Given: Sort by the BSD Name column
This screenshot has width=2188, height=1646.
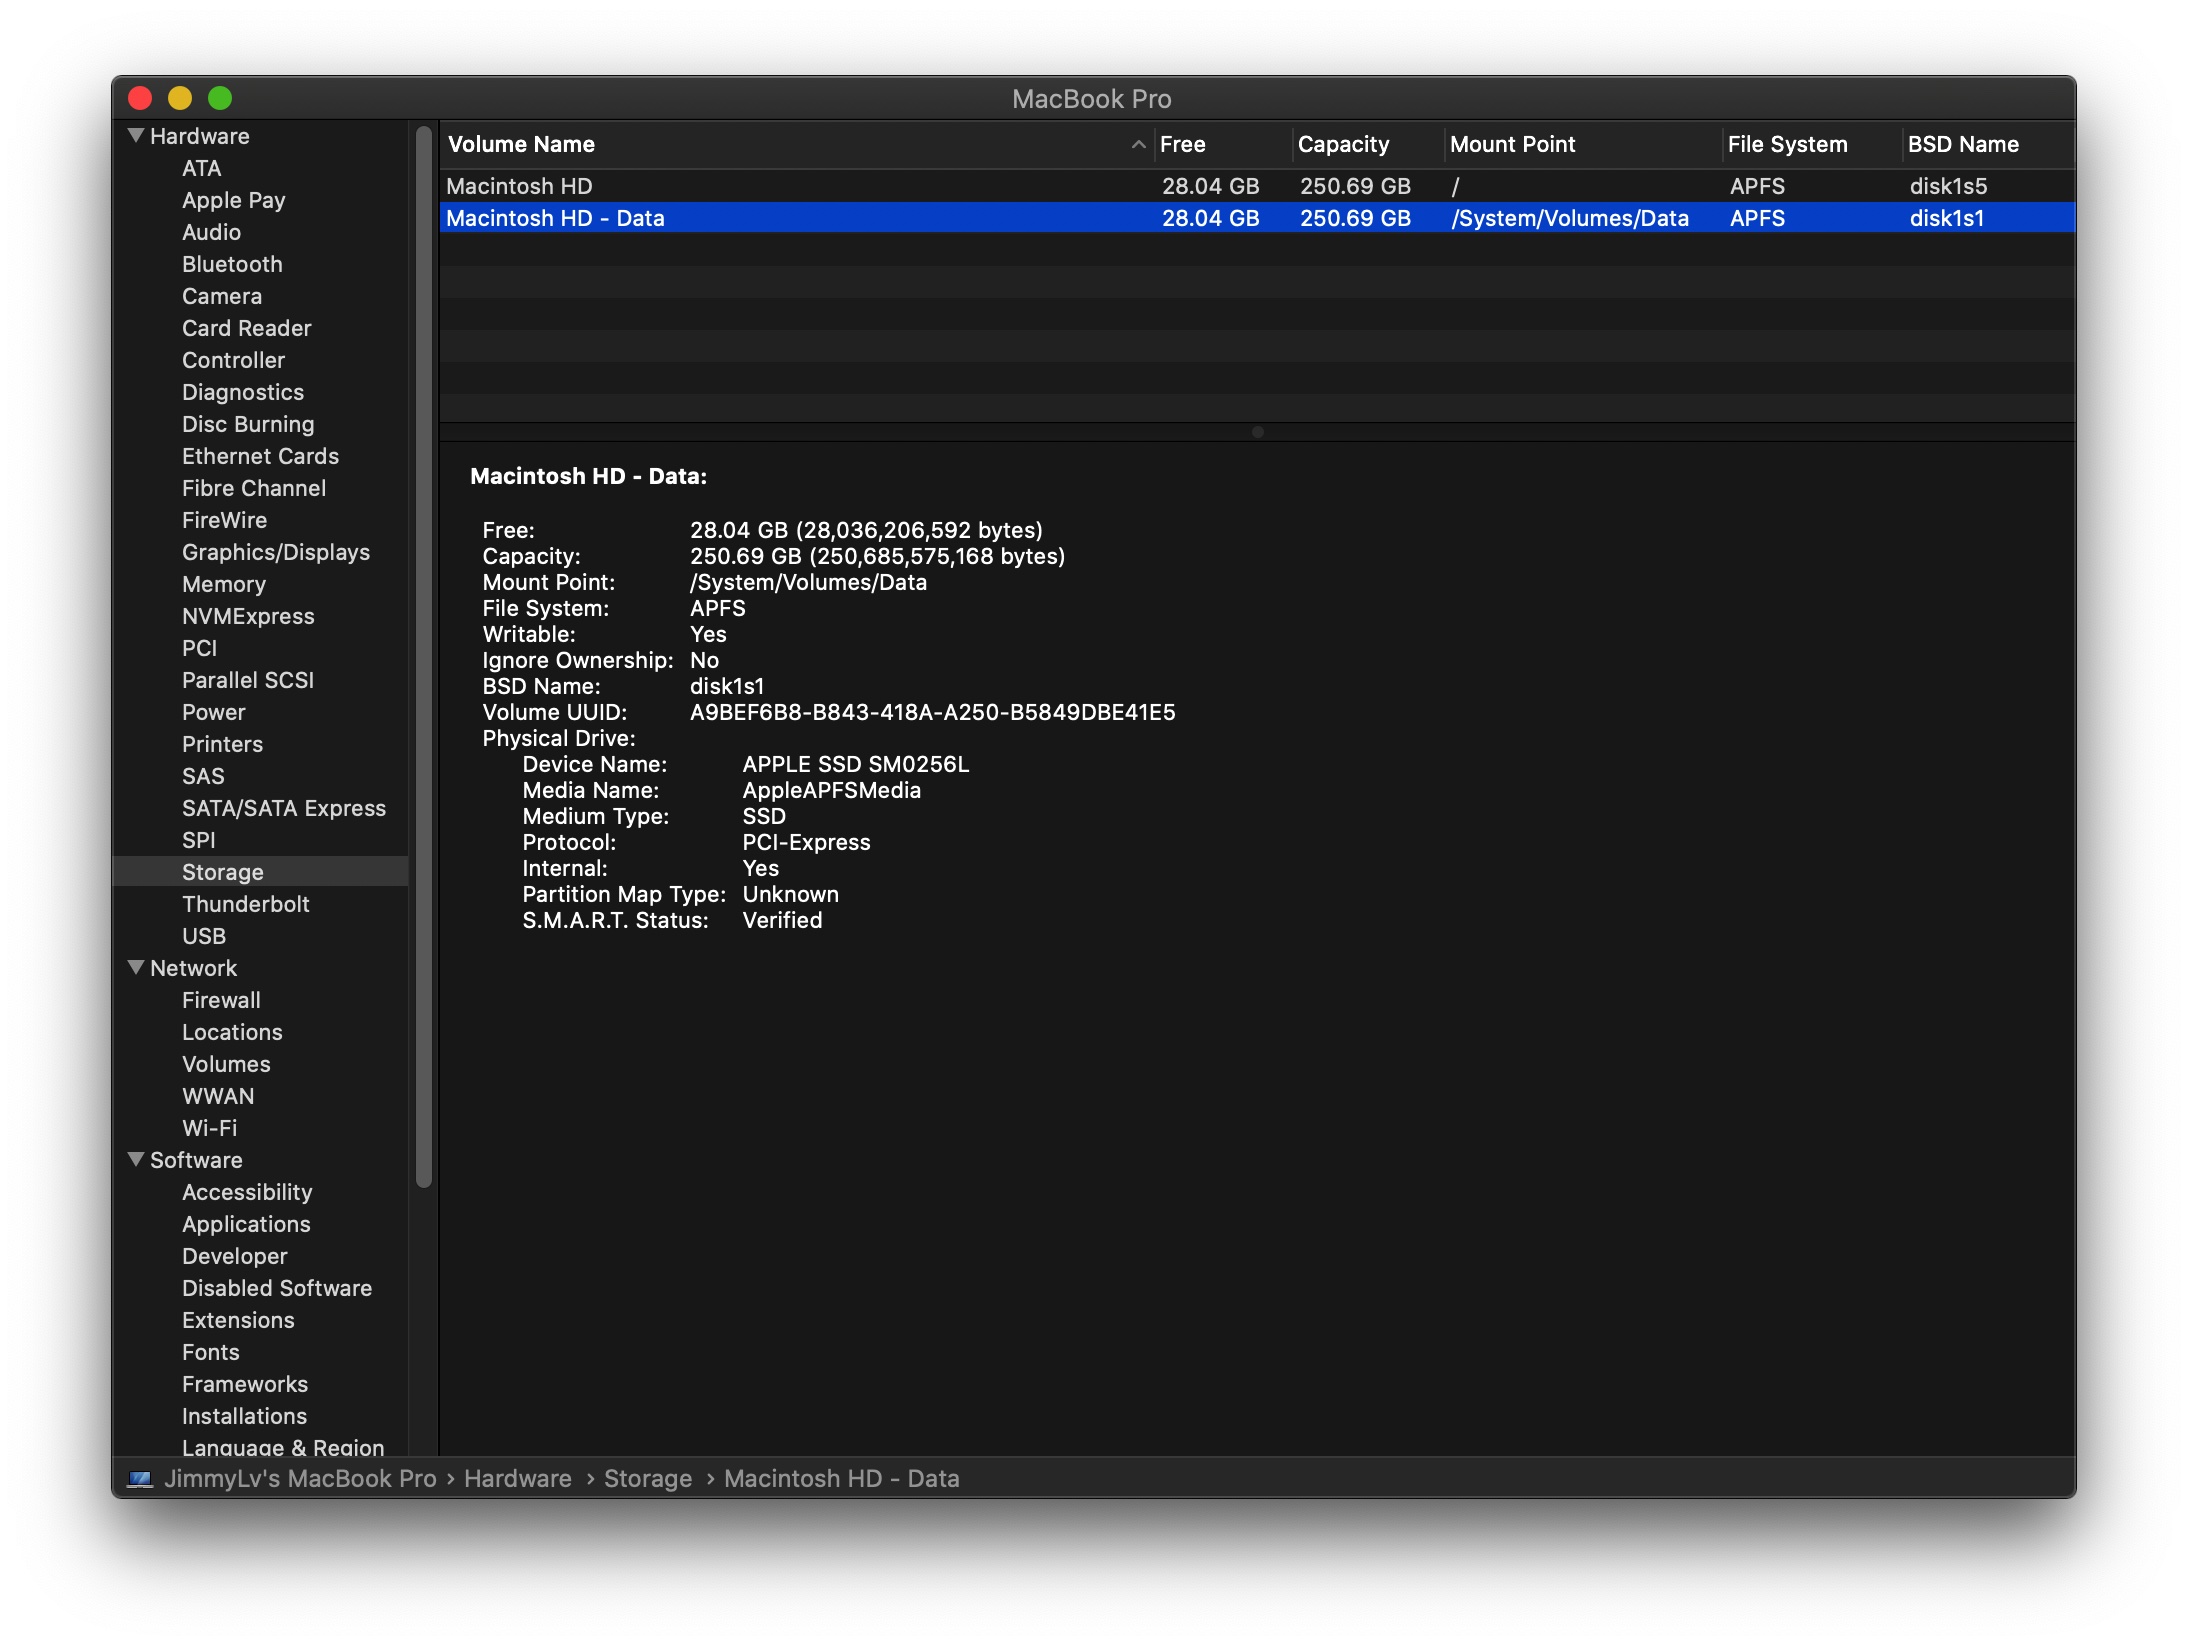Looking at the screenshot, I should [x=1962, y=145].
